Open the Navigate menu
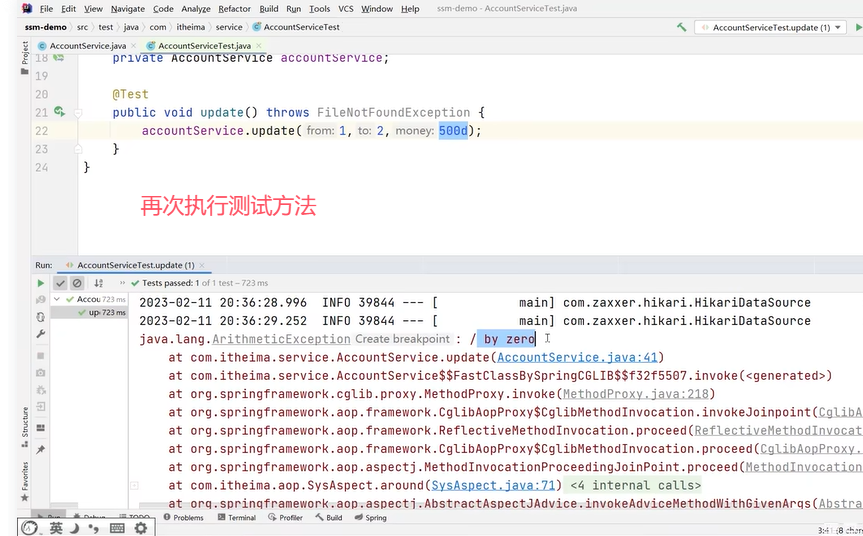This screenshot has height=536, width=863. [128, 9]
